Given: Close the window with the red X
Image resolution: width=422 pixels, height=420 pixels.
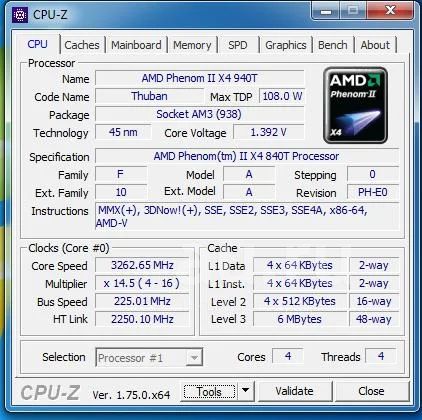Looking at the screenshot, I should [390, 11].
